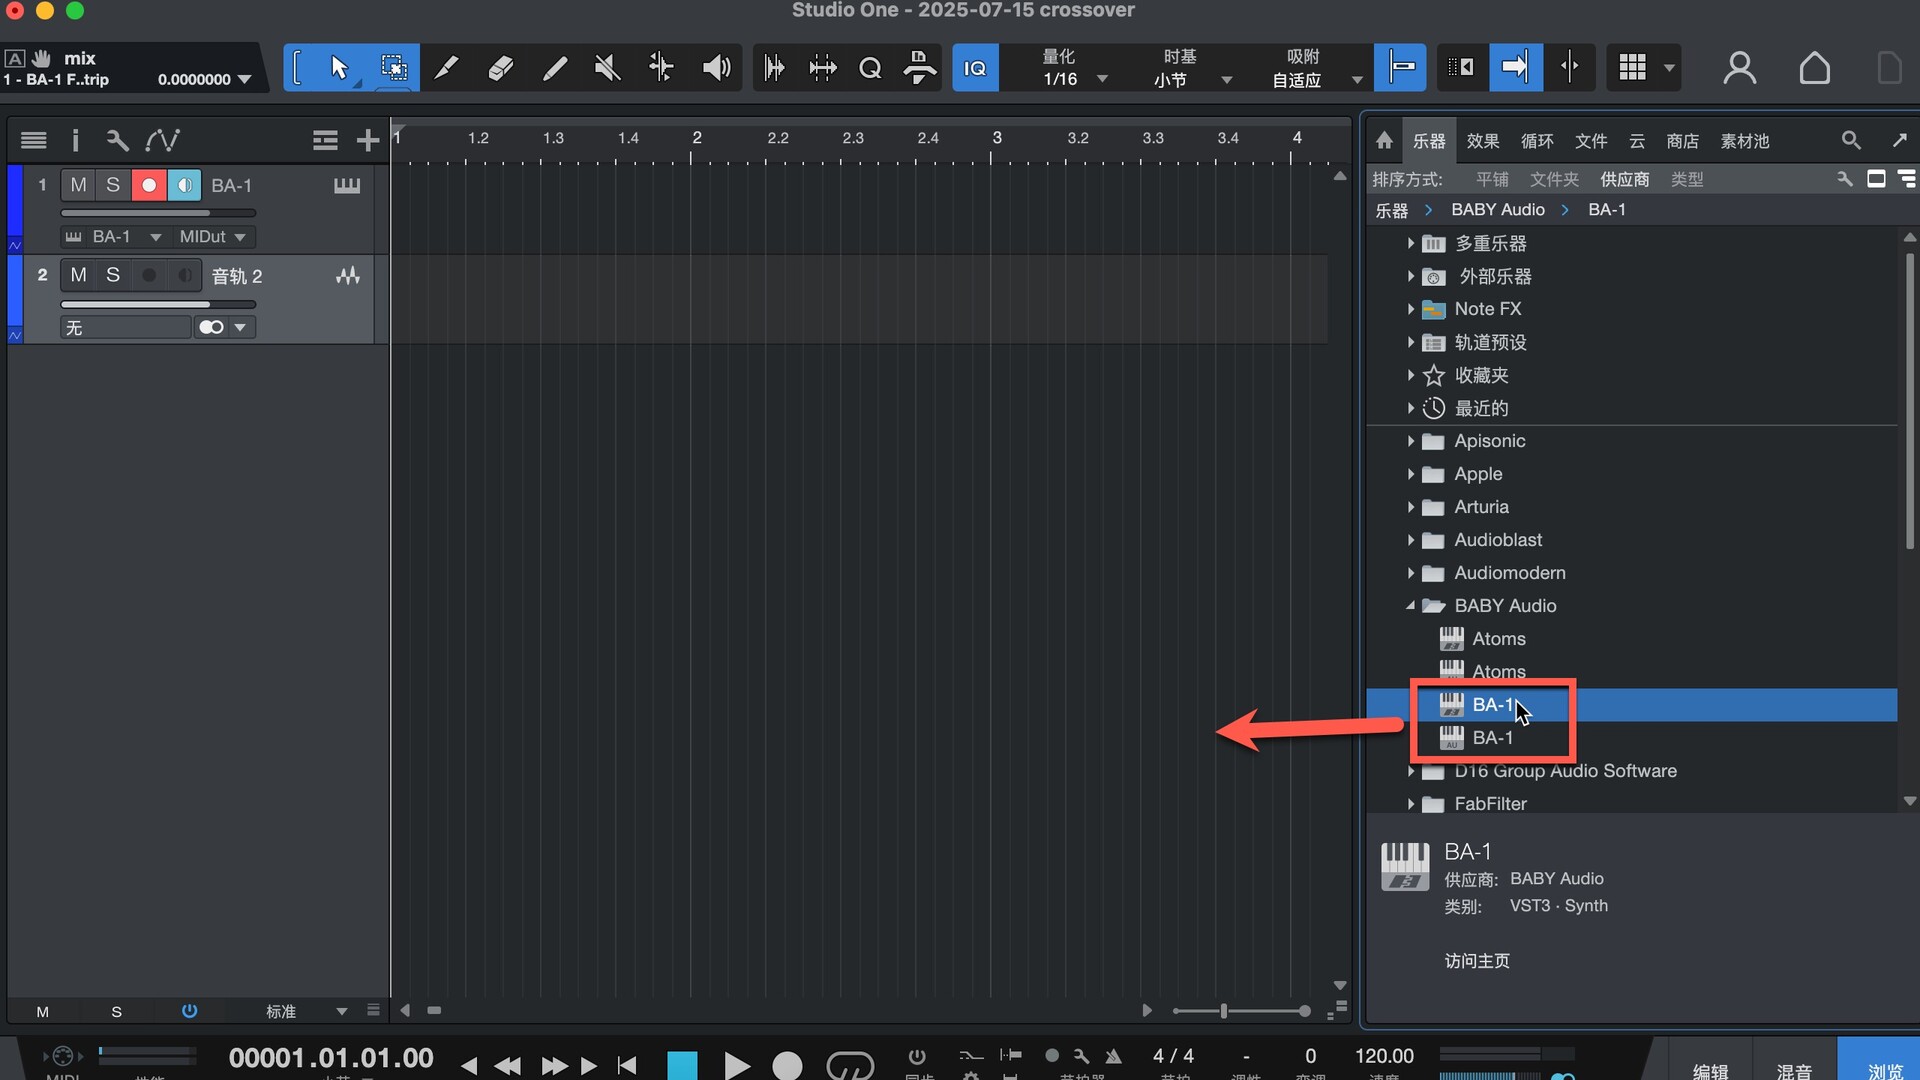This screenshot has height=1080, width=1920.
Task: Expand the FabFilter folder
Action: [x=1410, y=804]
